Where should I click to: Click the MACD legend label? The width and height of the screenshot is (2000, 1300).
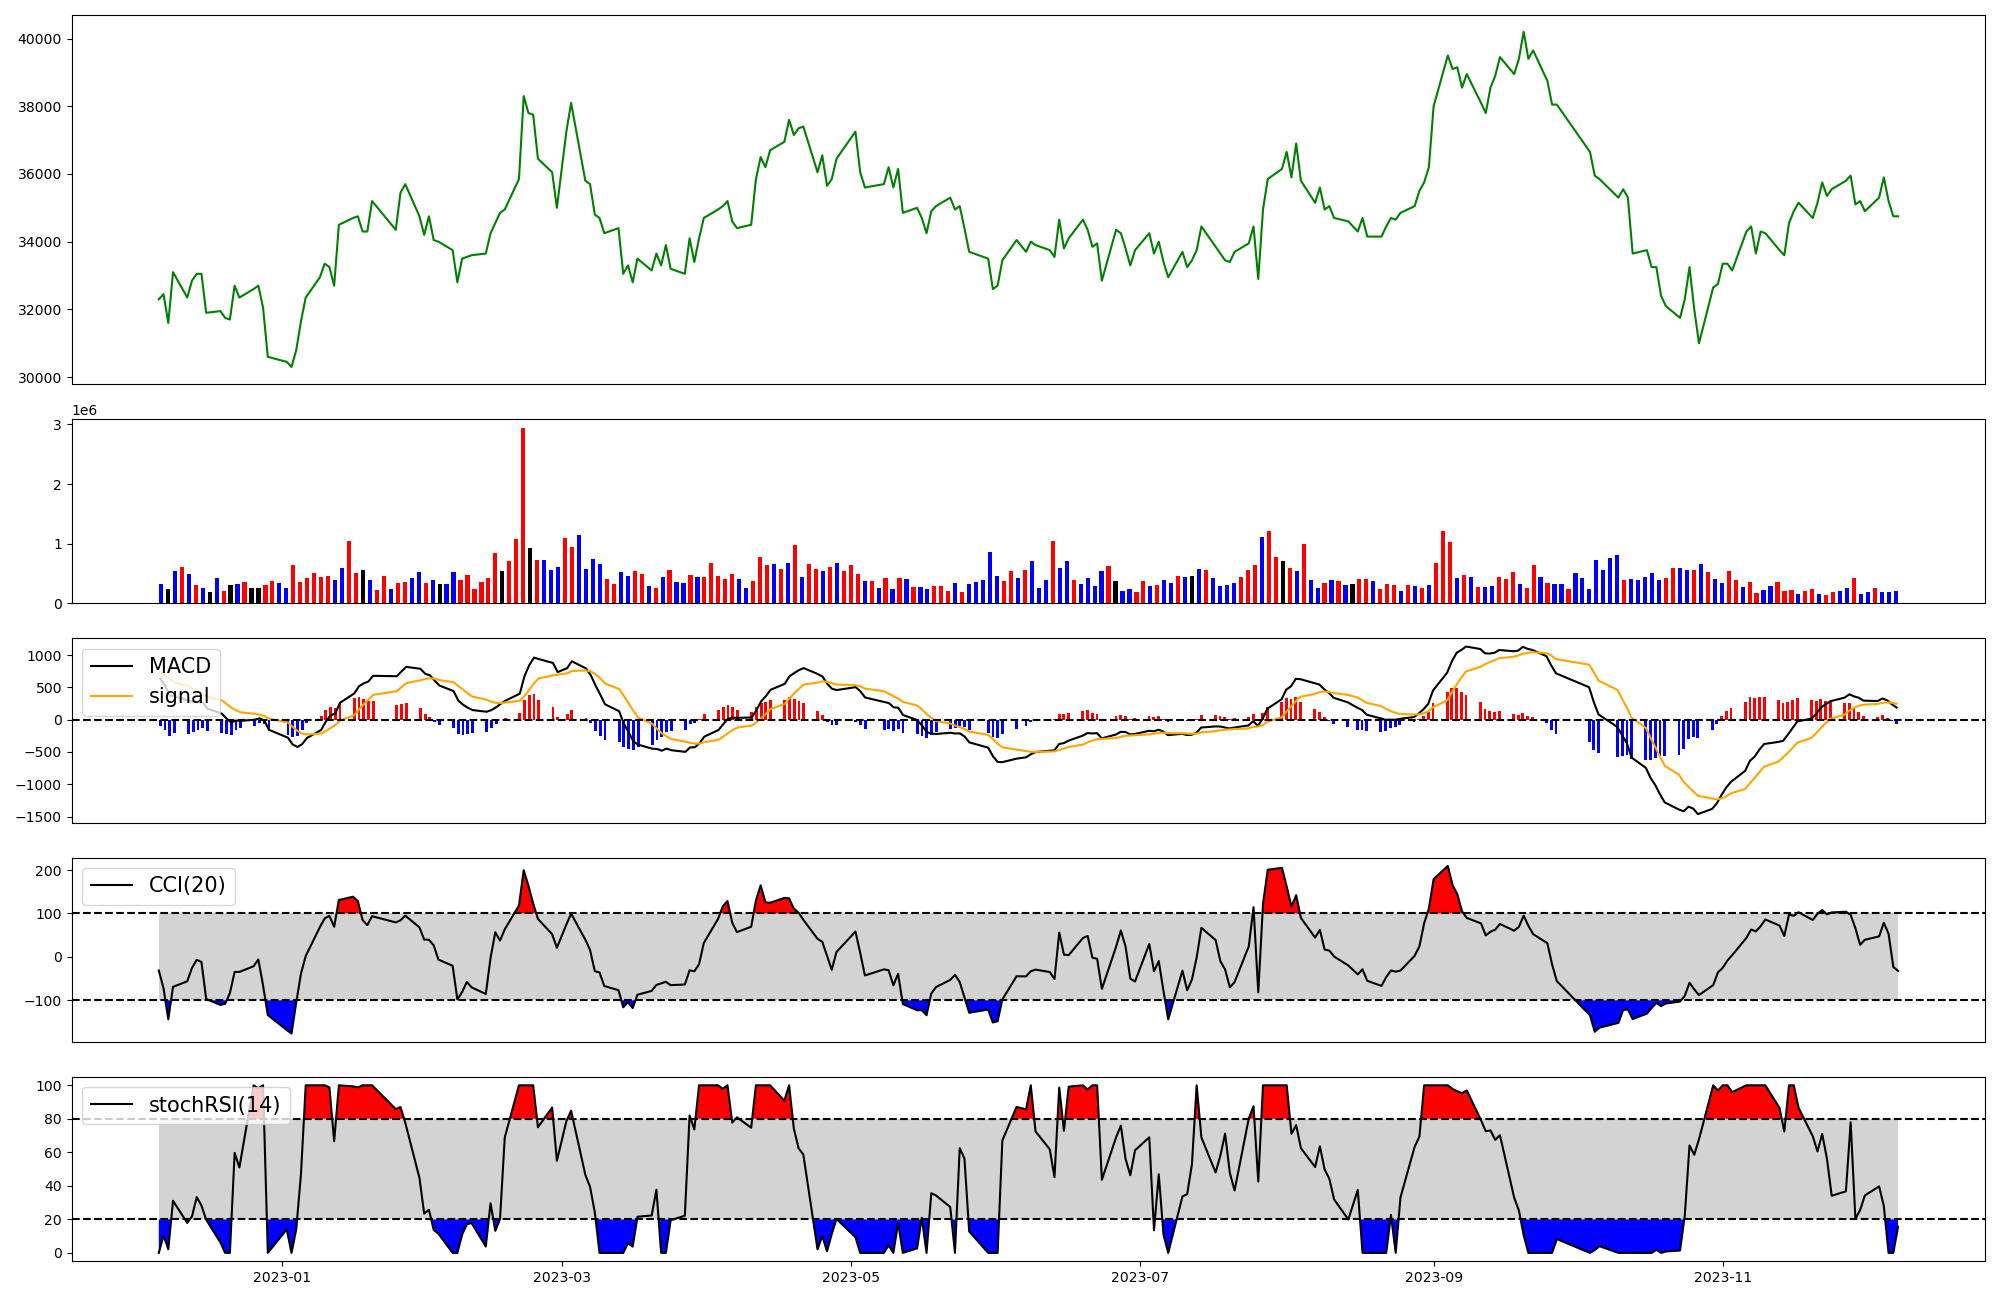[x=180, y=666]
